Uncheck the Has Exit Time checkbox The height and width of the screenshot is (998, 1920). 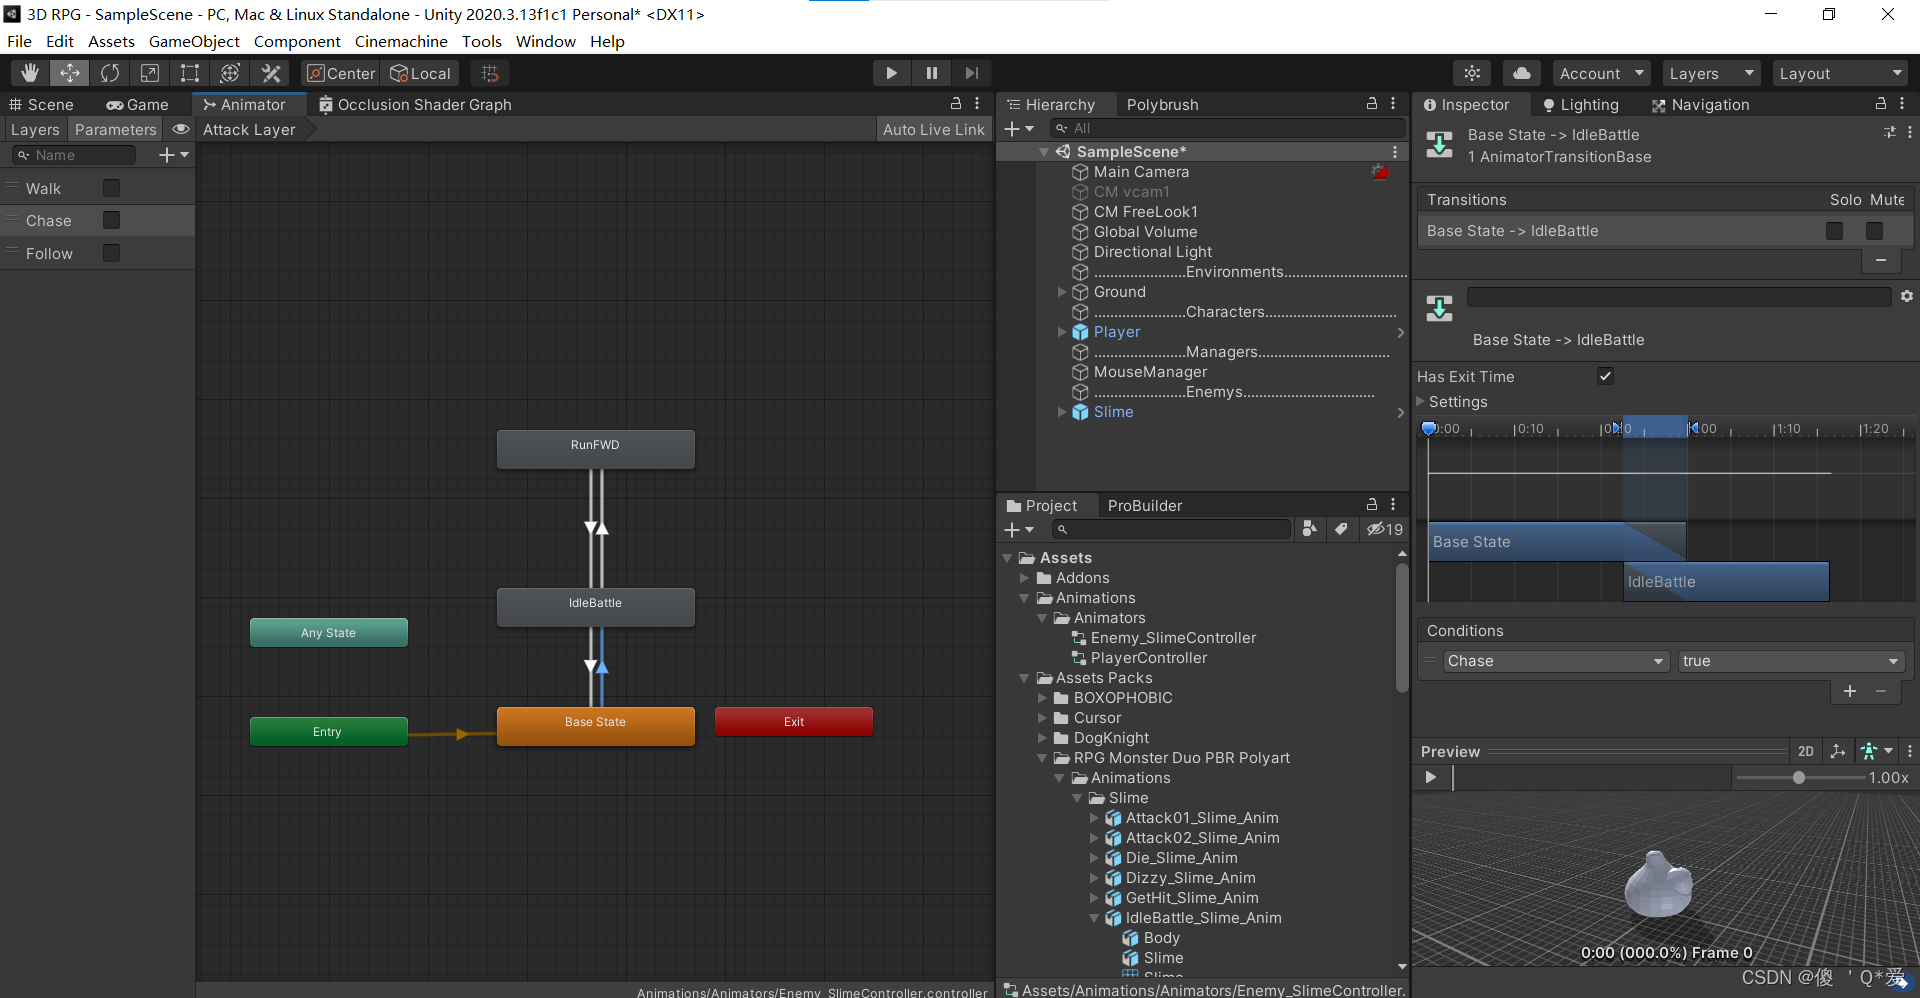click(x=1605, y=376)
